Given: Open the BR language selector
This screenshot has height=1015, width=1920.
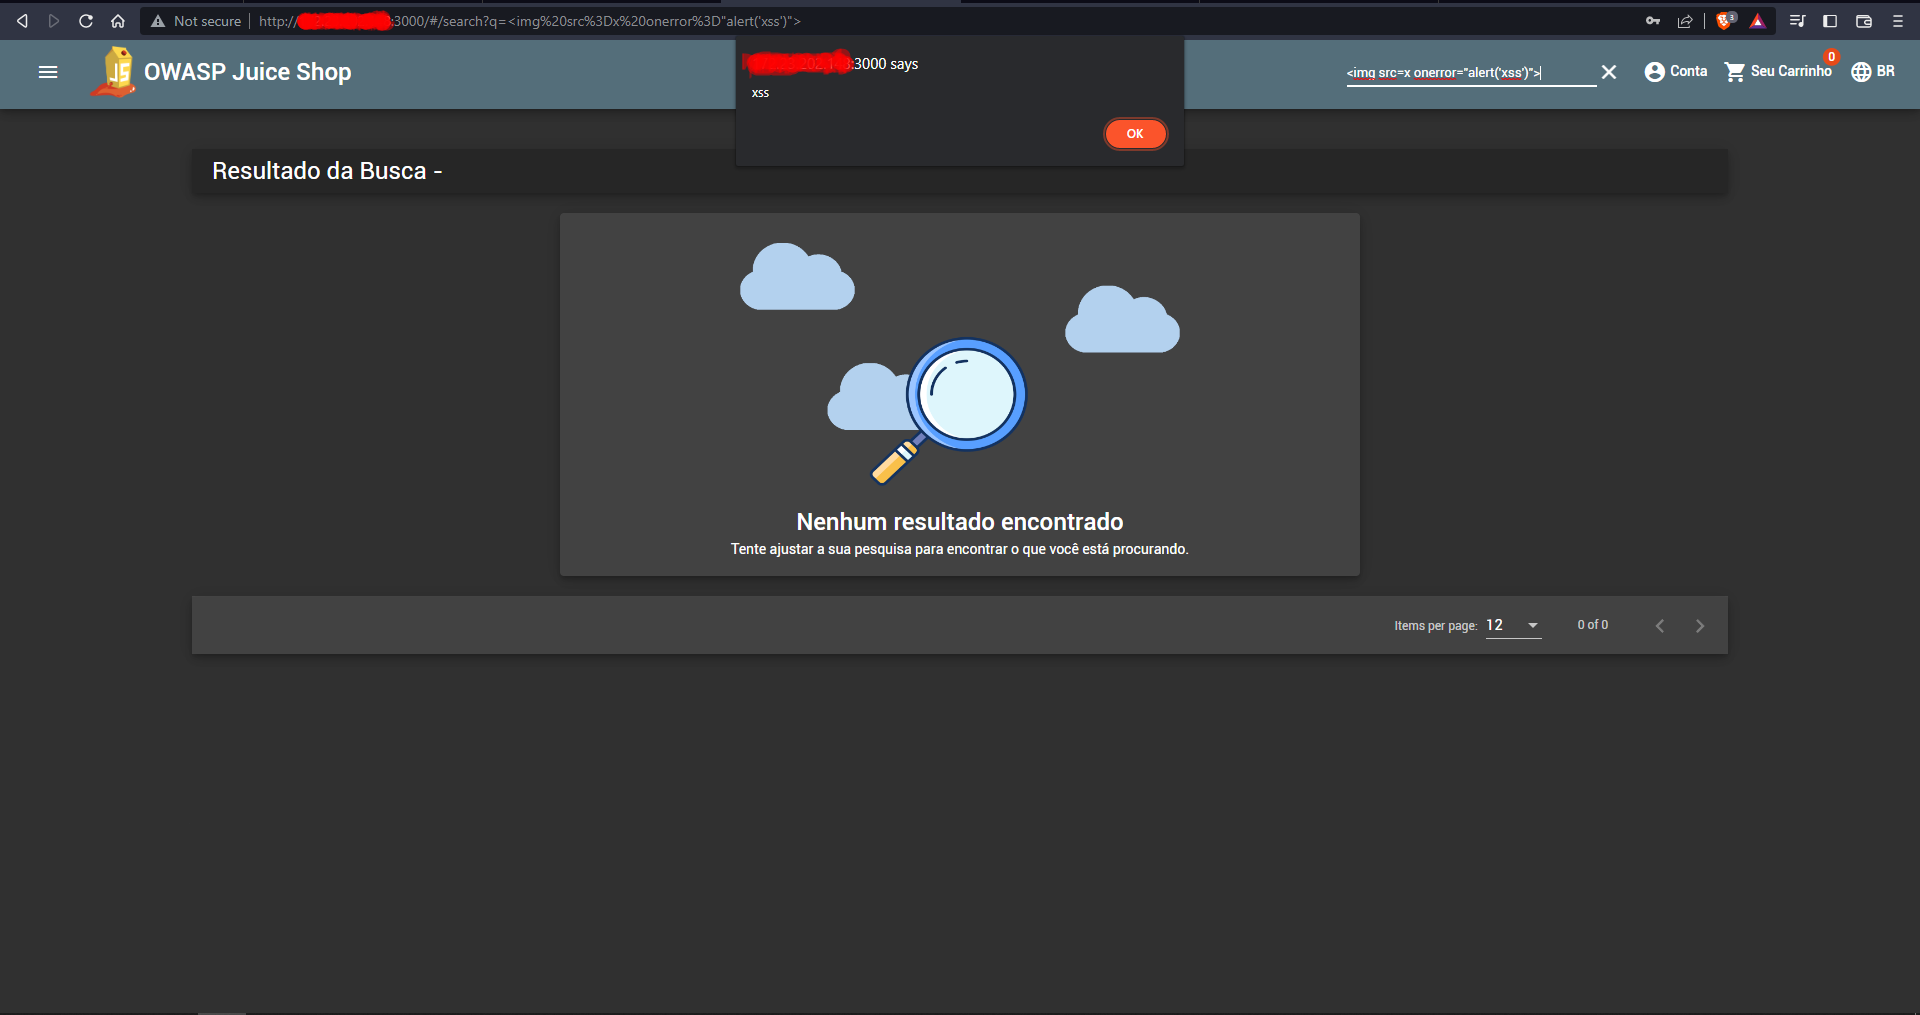Looking at the screenshot, I should click(x=1871, y=71).
